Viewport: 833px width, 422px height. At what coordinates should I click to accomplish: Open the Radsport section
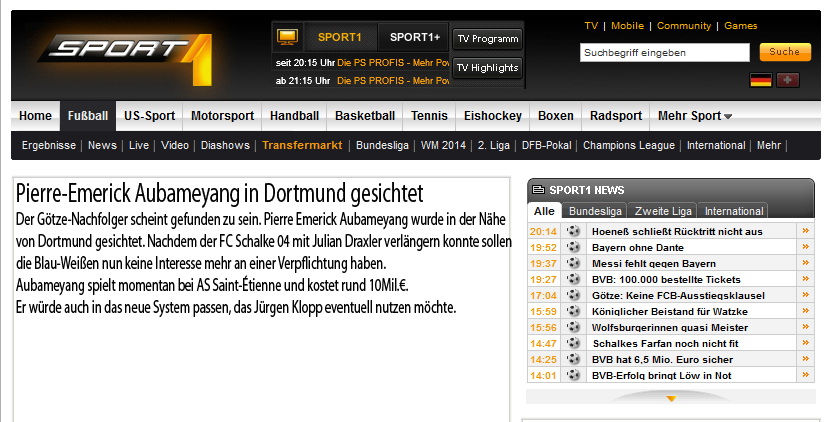coord(616,116)
